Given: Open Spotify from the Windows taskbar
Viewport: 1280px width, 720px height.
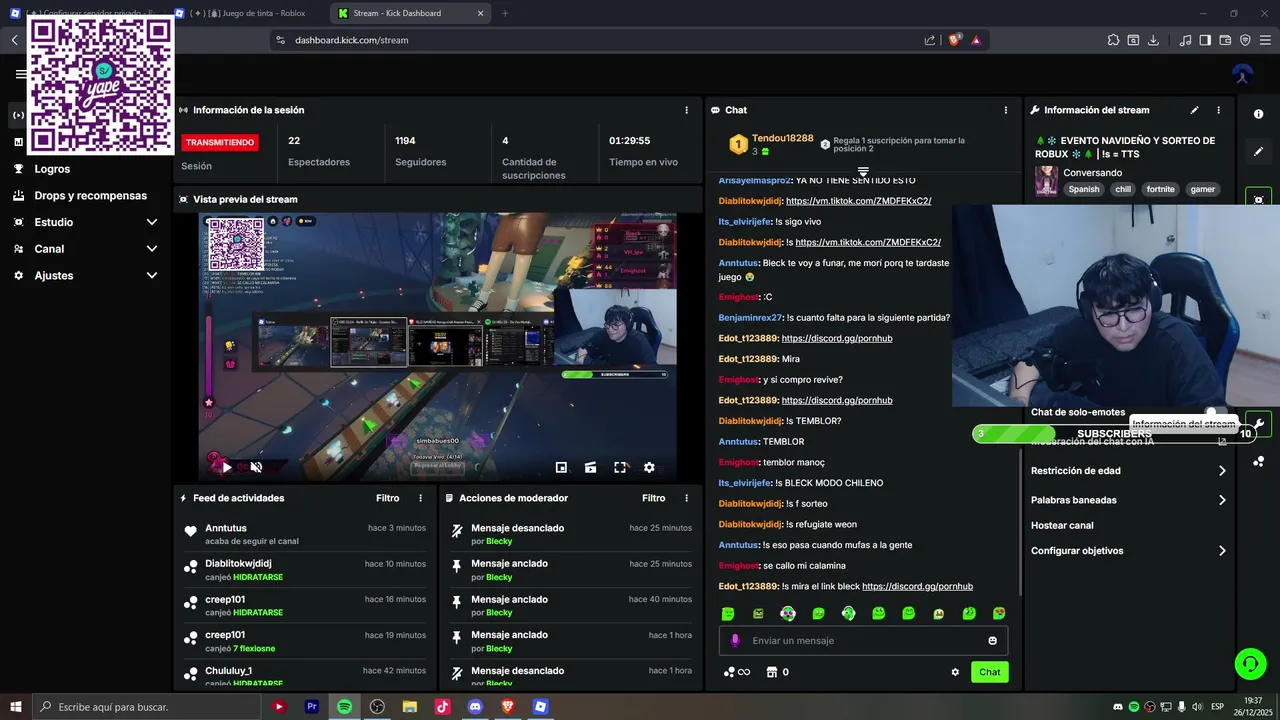Looking at the screenshot, I should (344, 707).
